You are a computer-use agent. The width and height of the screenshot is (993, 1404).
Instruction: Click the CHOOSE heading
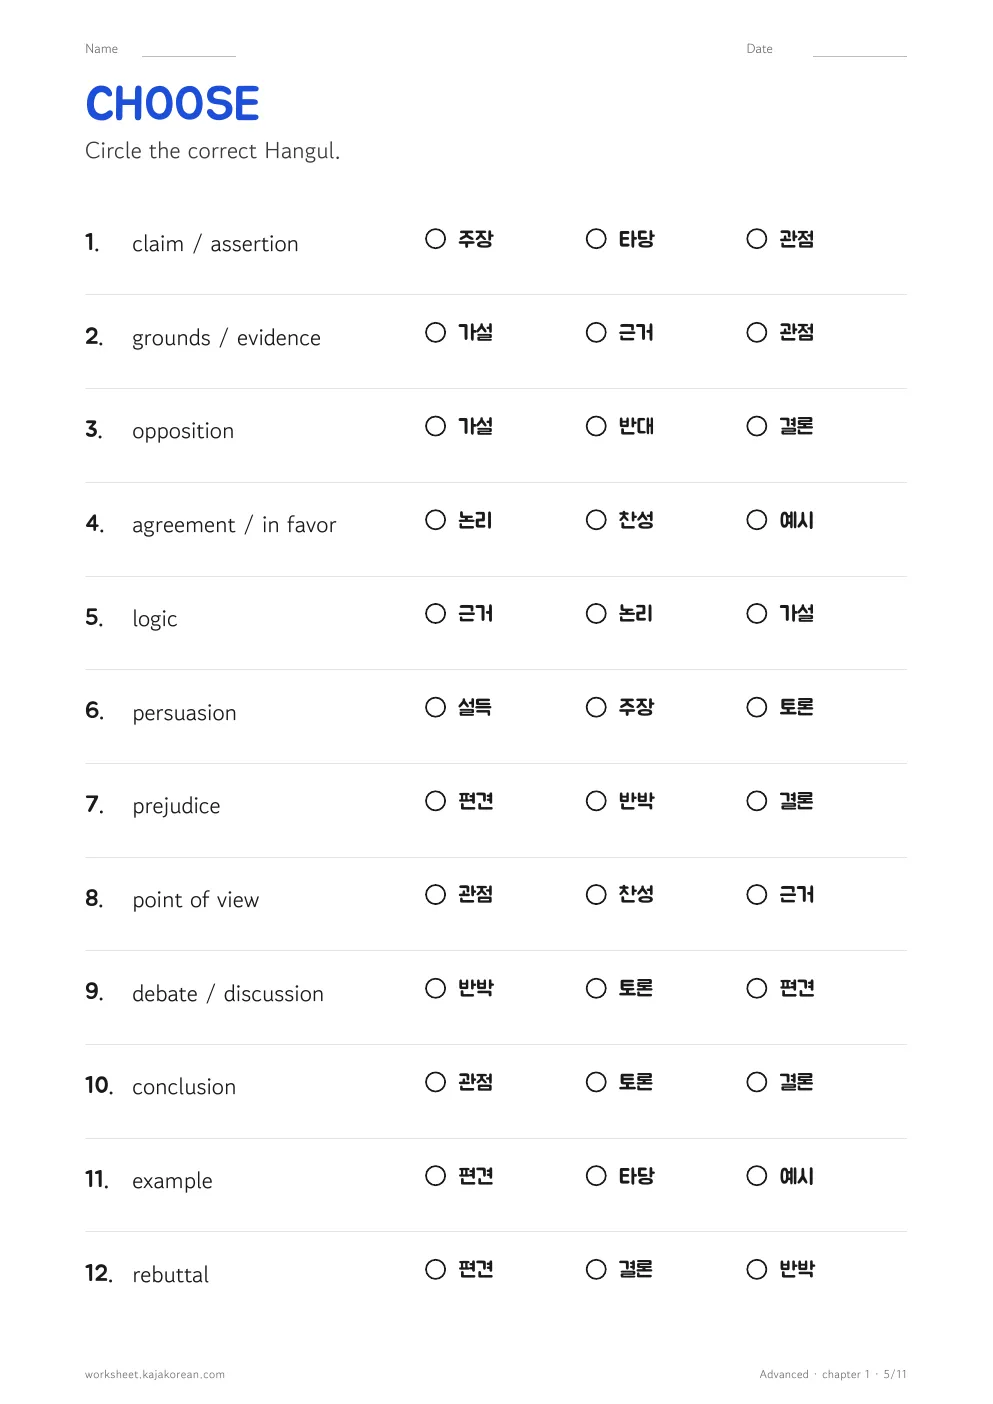172,104
